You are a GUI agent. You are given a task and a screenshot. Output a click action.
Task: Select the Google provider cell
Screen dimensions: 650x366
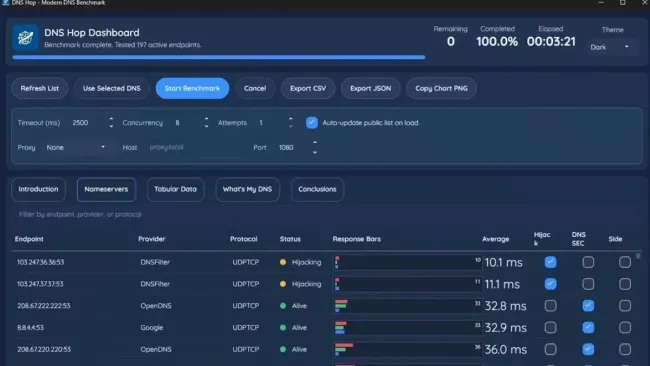(152, 327)
